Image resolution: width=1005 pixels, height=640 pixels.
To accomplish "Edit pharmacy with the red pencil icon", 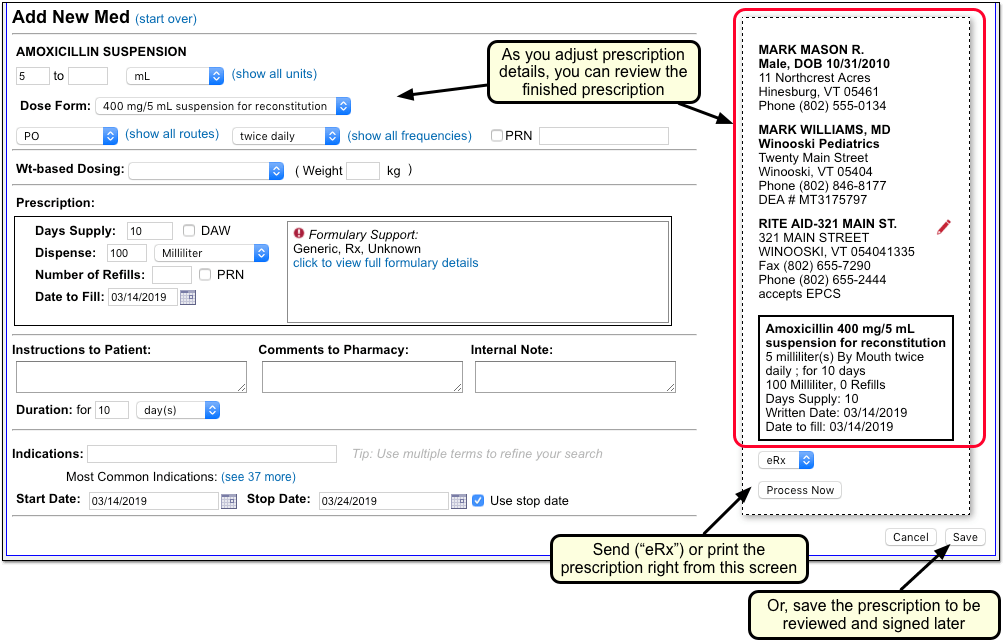I will [x=943, y=227].
